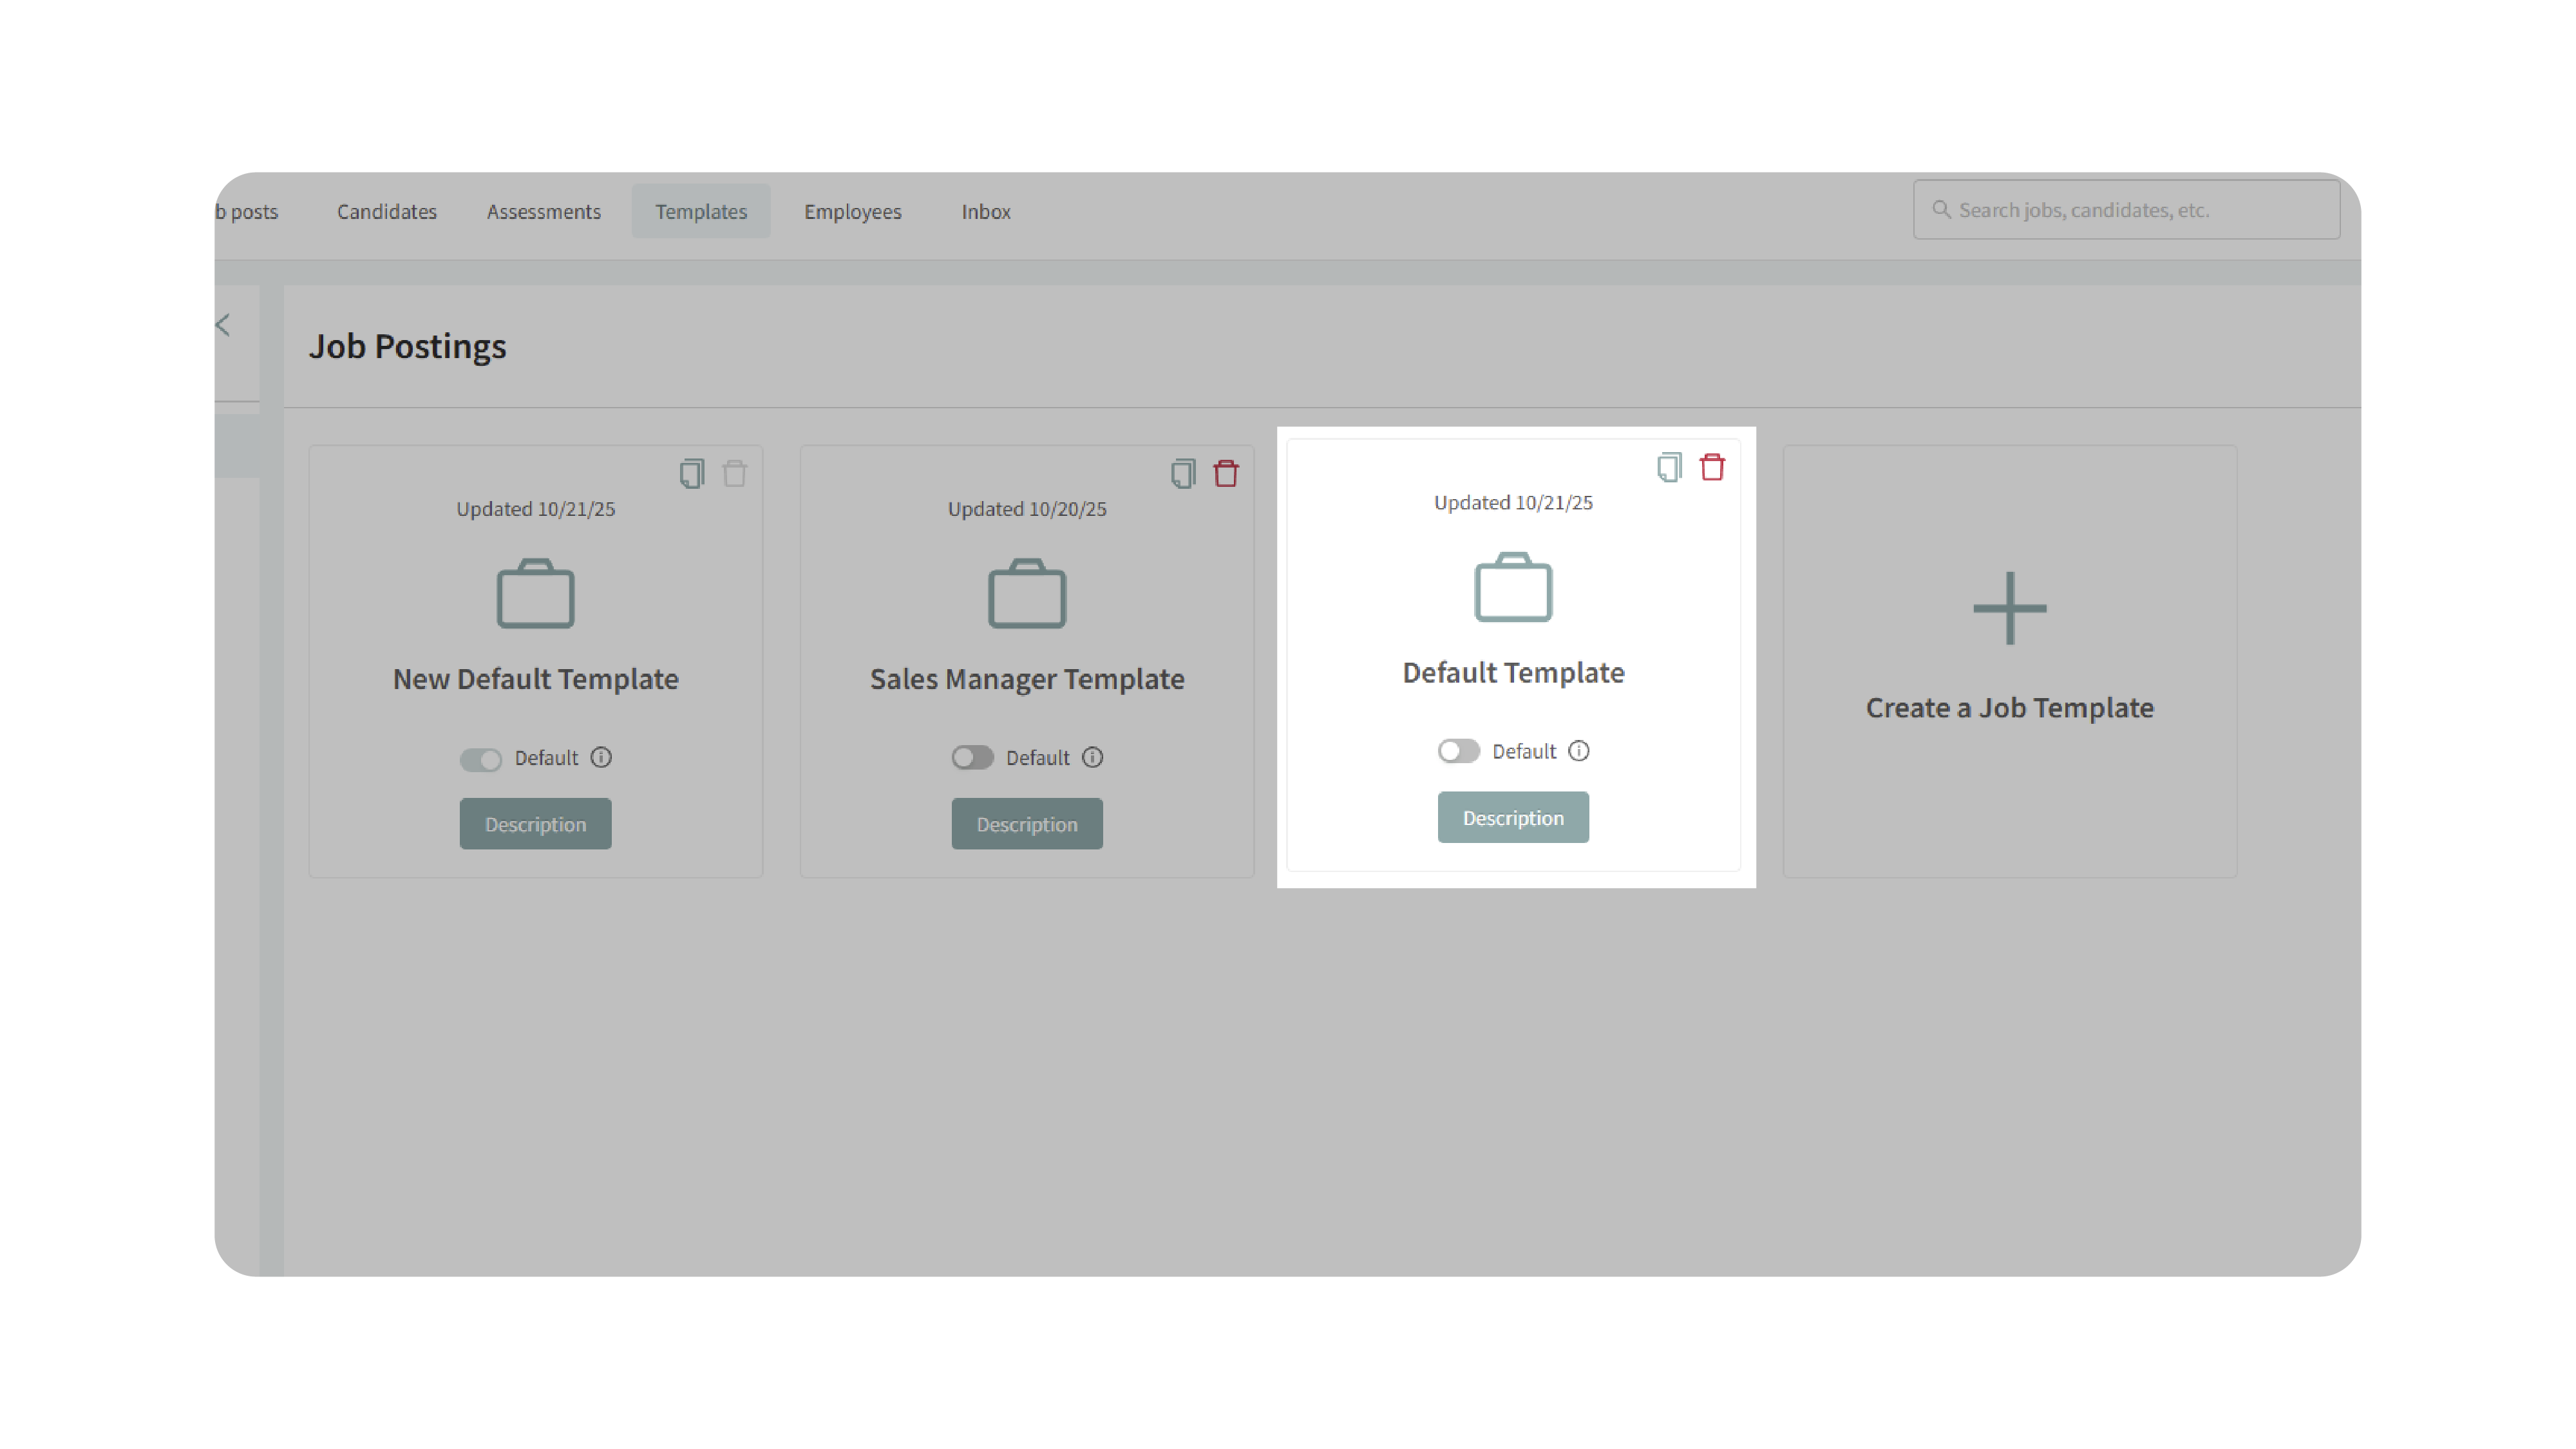Delete the highlighted Default Template
Image resolution: width=2576 pixels, height=1449 pixels.
[x=1712, y=467]
